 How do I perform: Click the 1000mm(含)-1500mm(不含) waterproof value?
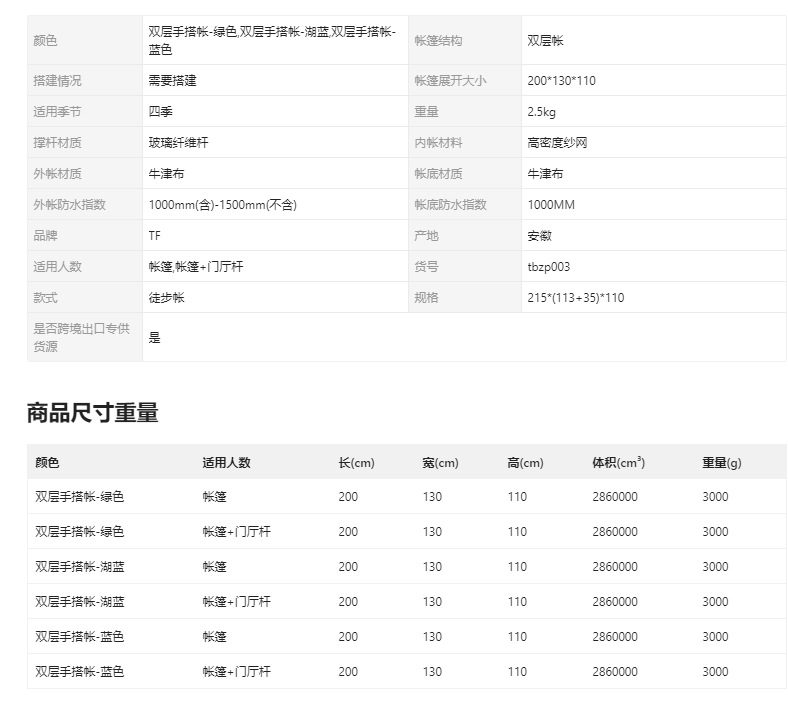click(x=223, y=205)
